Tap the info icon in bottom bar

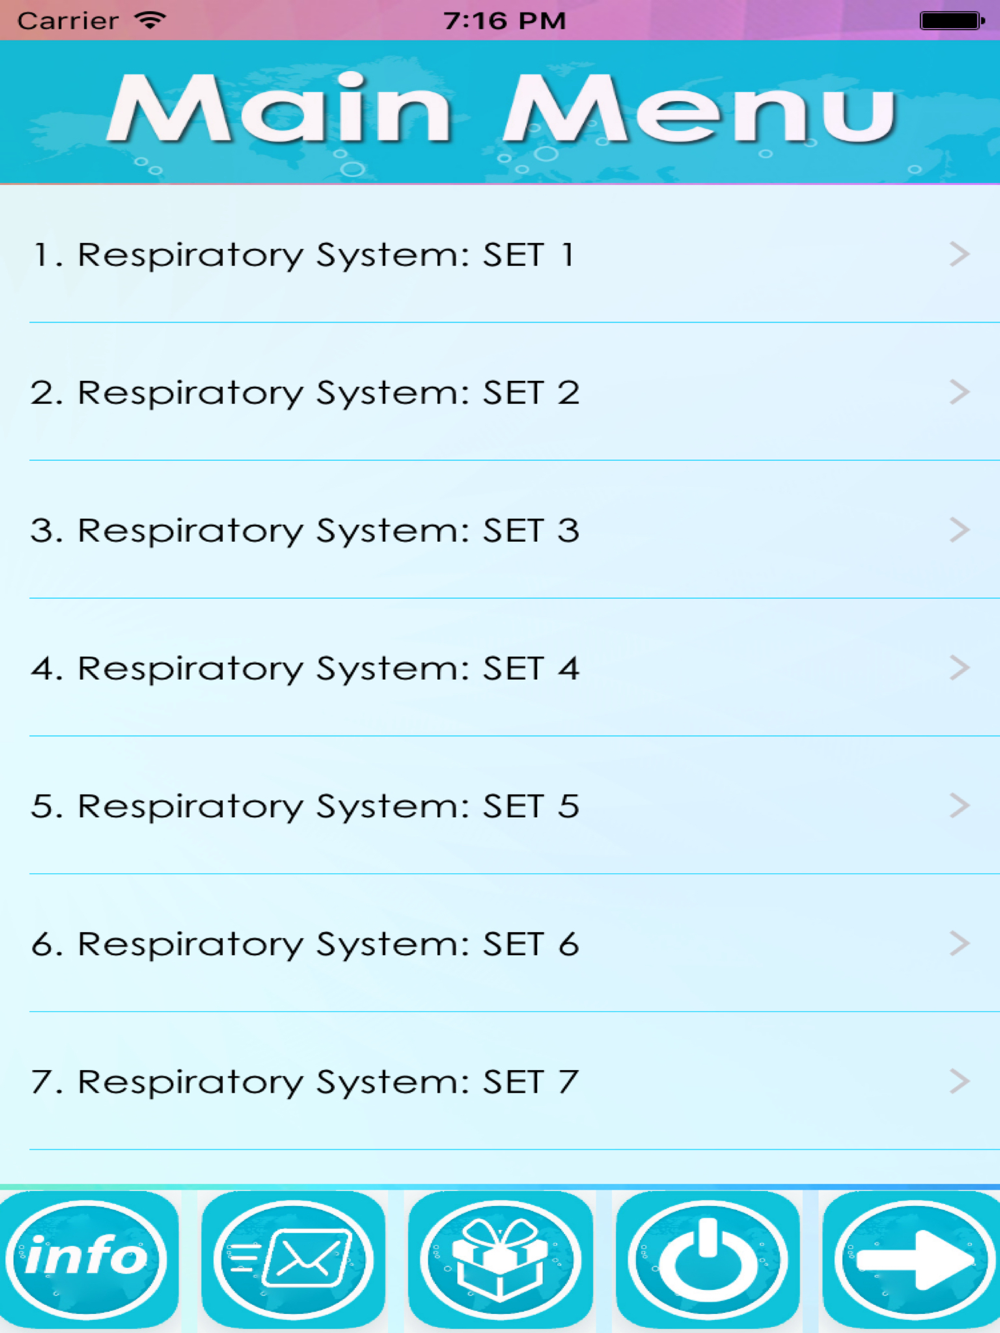pyautogui.click(x=88, y=1258)
